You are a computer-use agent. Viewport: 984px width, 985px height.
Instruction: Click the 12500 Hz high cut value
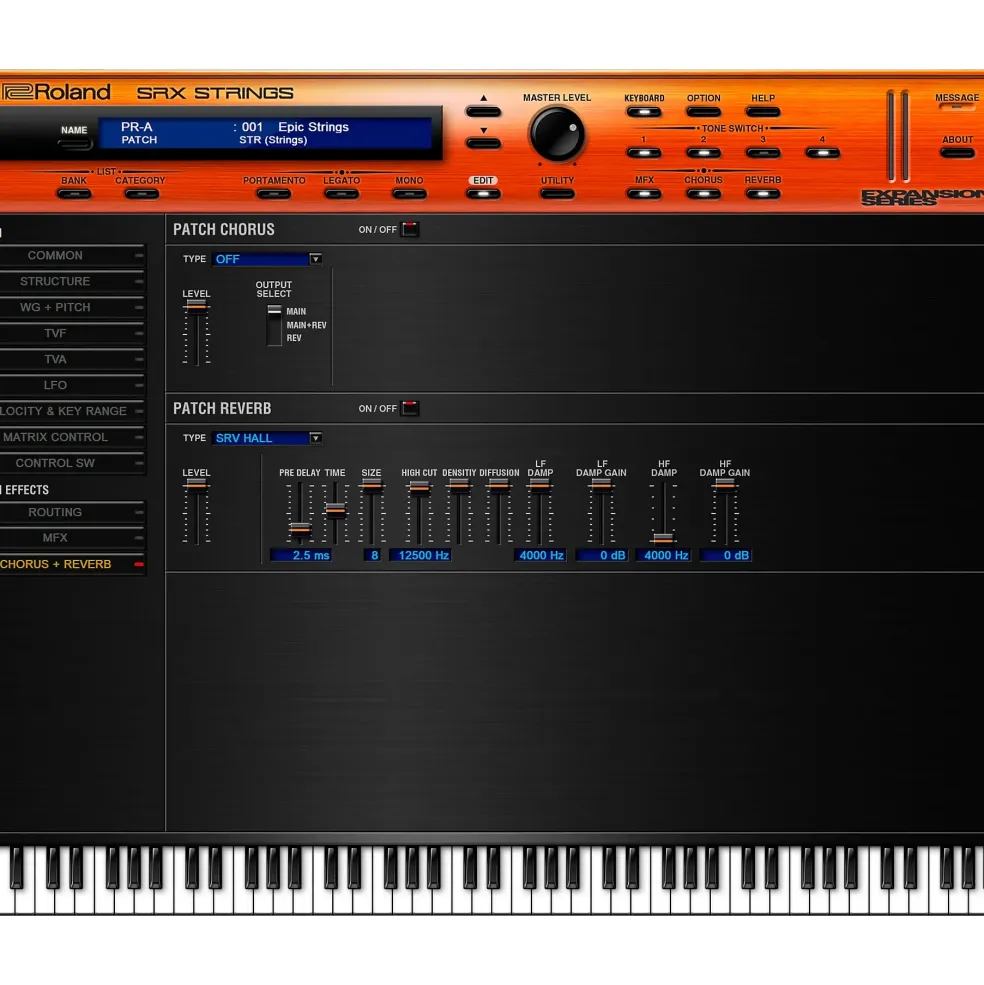click(420, 555)
